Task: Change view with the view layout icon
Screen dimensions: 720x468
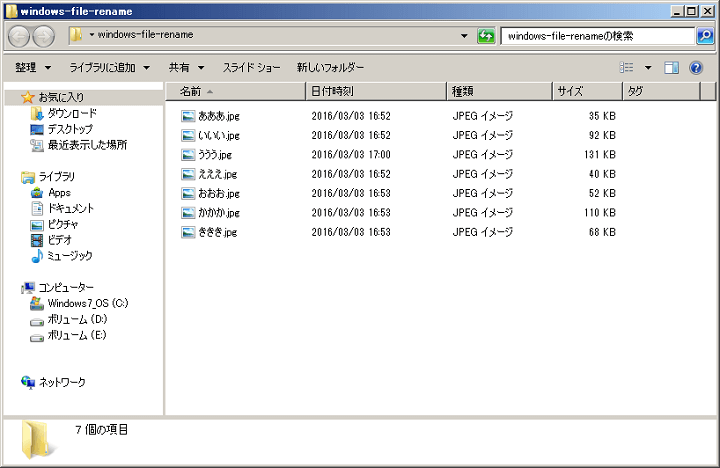Action: (626, 68)
